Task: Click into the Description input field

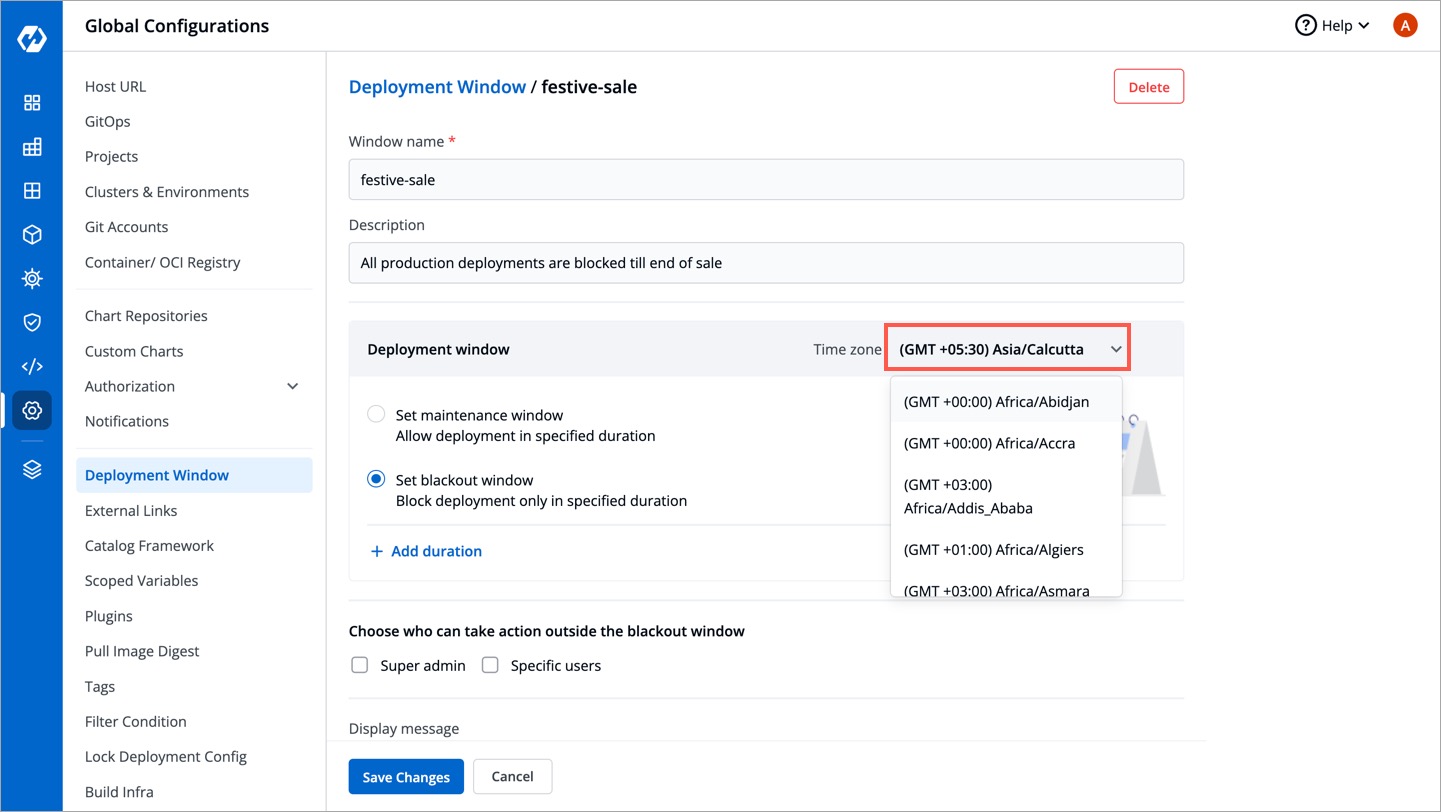Action: [x=766, y=263]
